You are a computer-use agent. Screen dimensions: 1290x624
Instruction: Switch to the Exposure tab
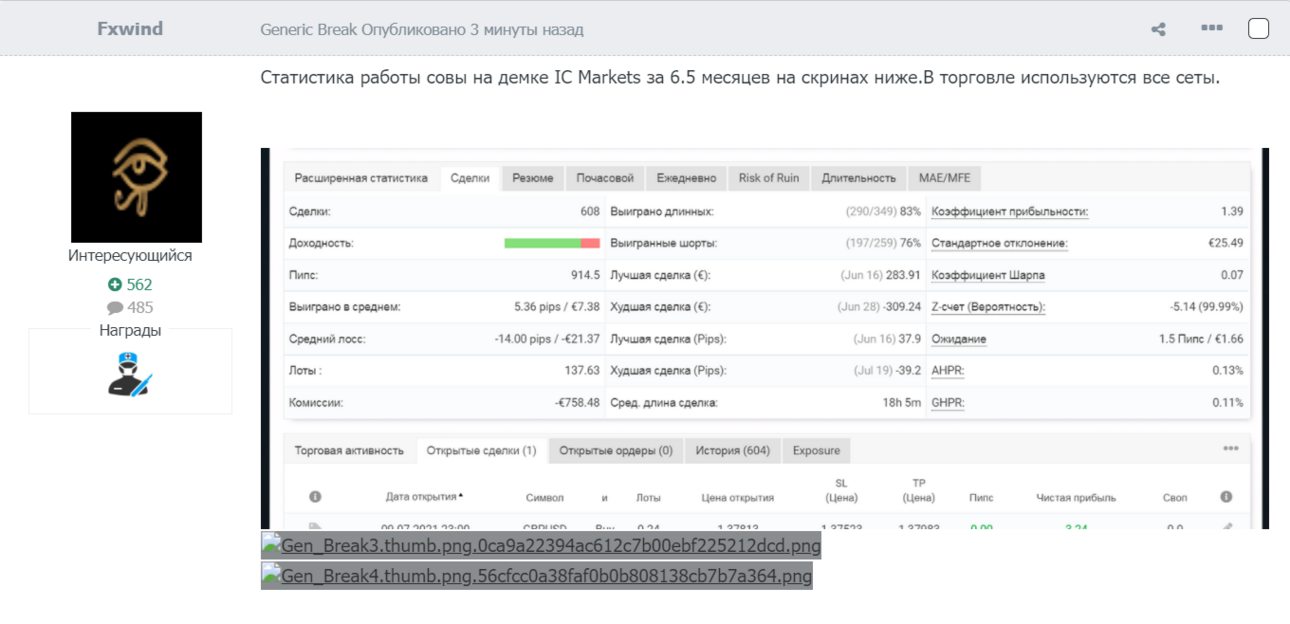(816, 450)
